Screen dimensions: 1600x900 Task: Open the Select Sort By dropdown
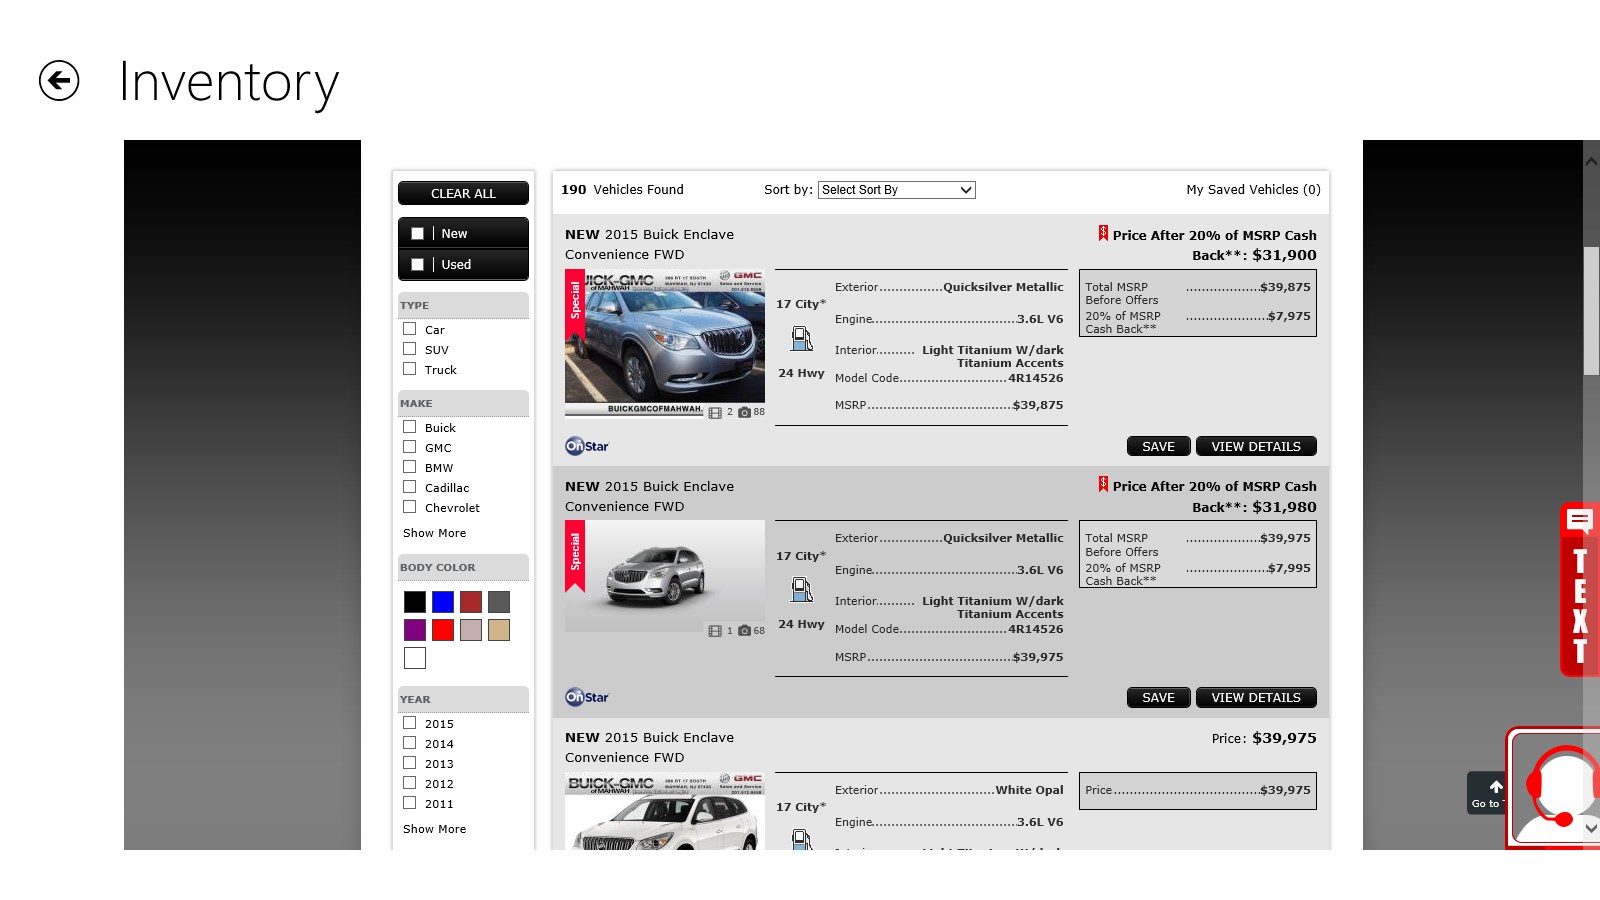[897, 190]
